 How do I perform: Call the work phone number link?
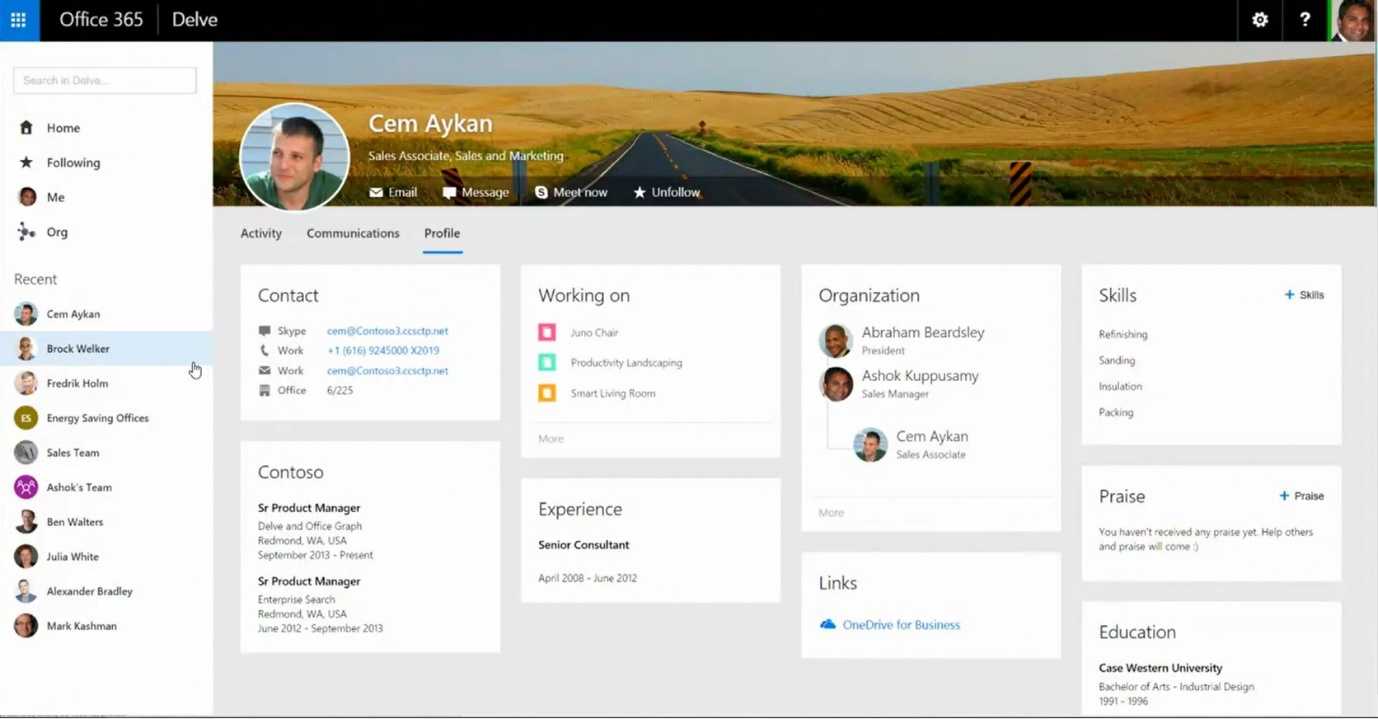(x=383, y=351)
